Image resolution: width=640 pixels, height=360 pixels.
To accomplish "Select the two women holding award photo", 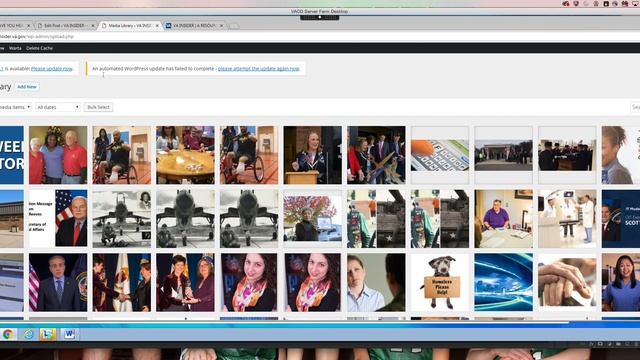I will pos(185,282).
